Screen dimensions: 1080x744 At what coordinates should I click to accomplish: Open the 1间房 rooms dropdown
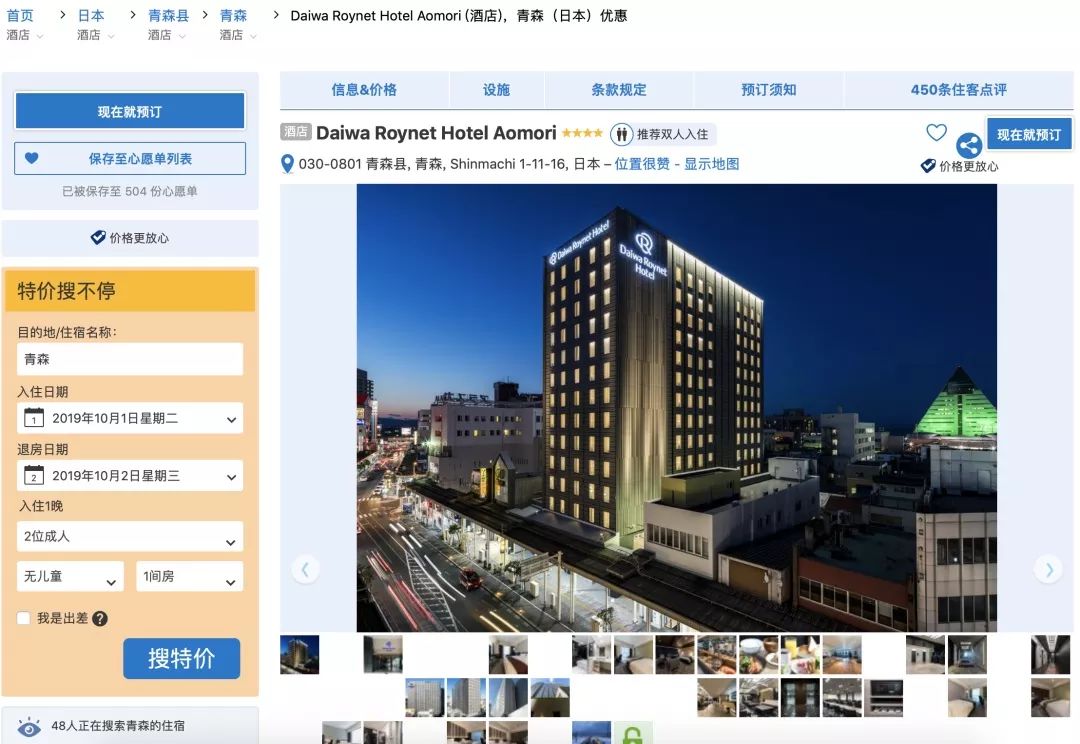189,576
